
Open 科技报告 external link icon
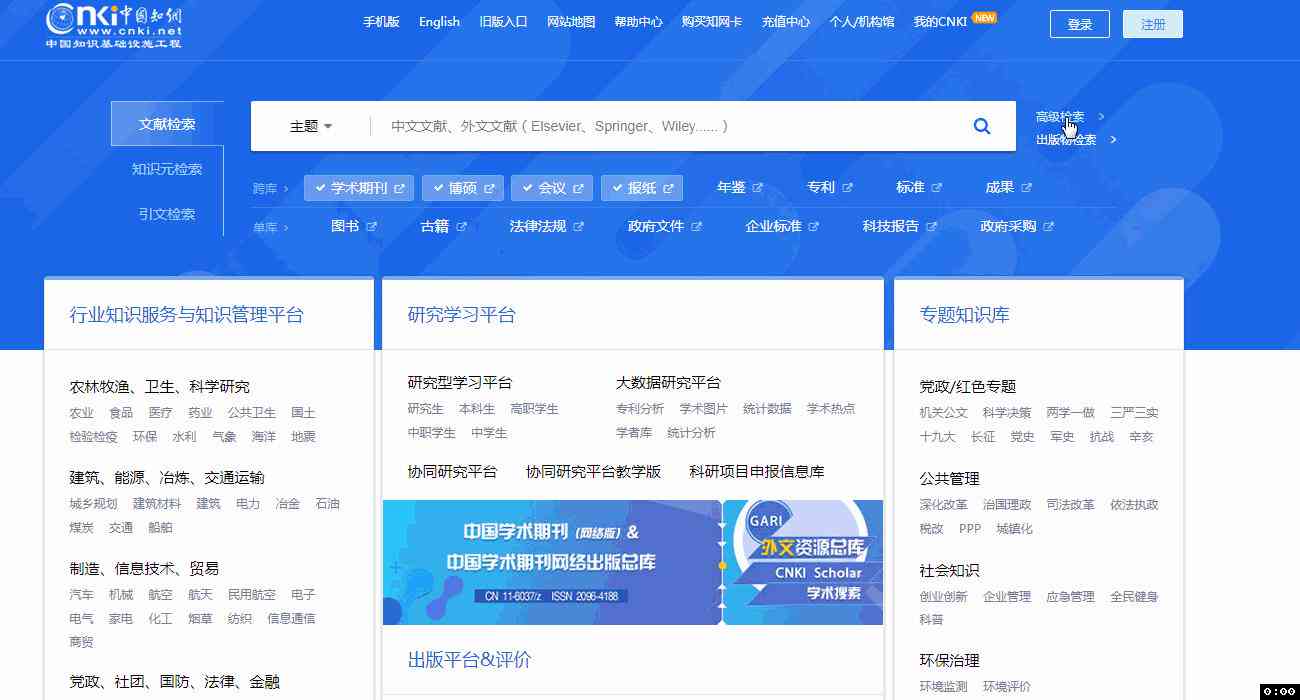(932, 227)
